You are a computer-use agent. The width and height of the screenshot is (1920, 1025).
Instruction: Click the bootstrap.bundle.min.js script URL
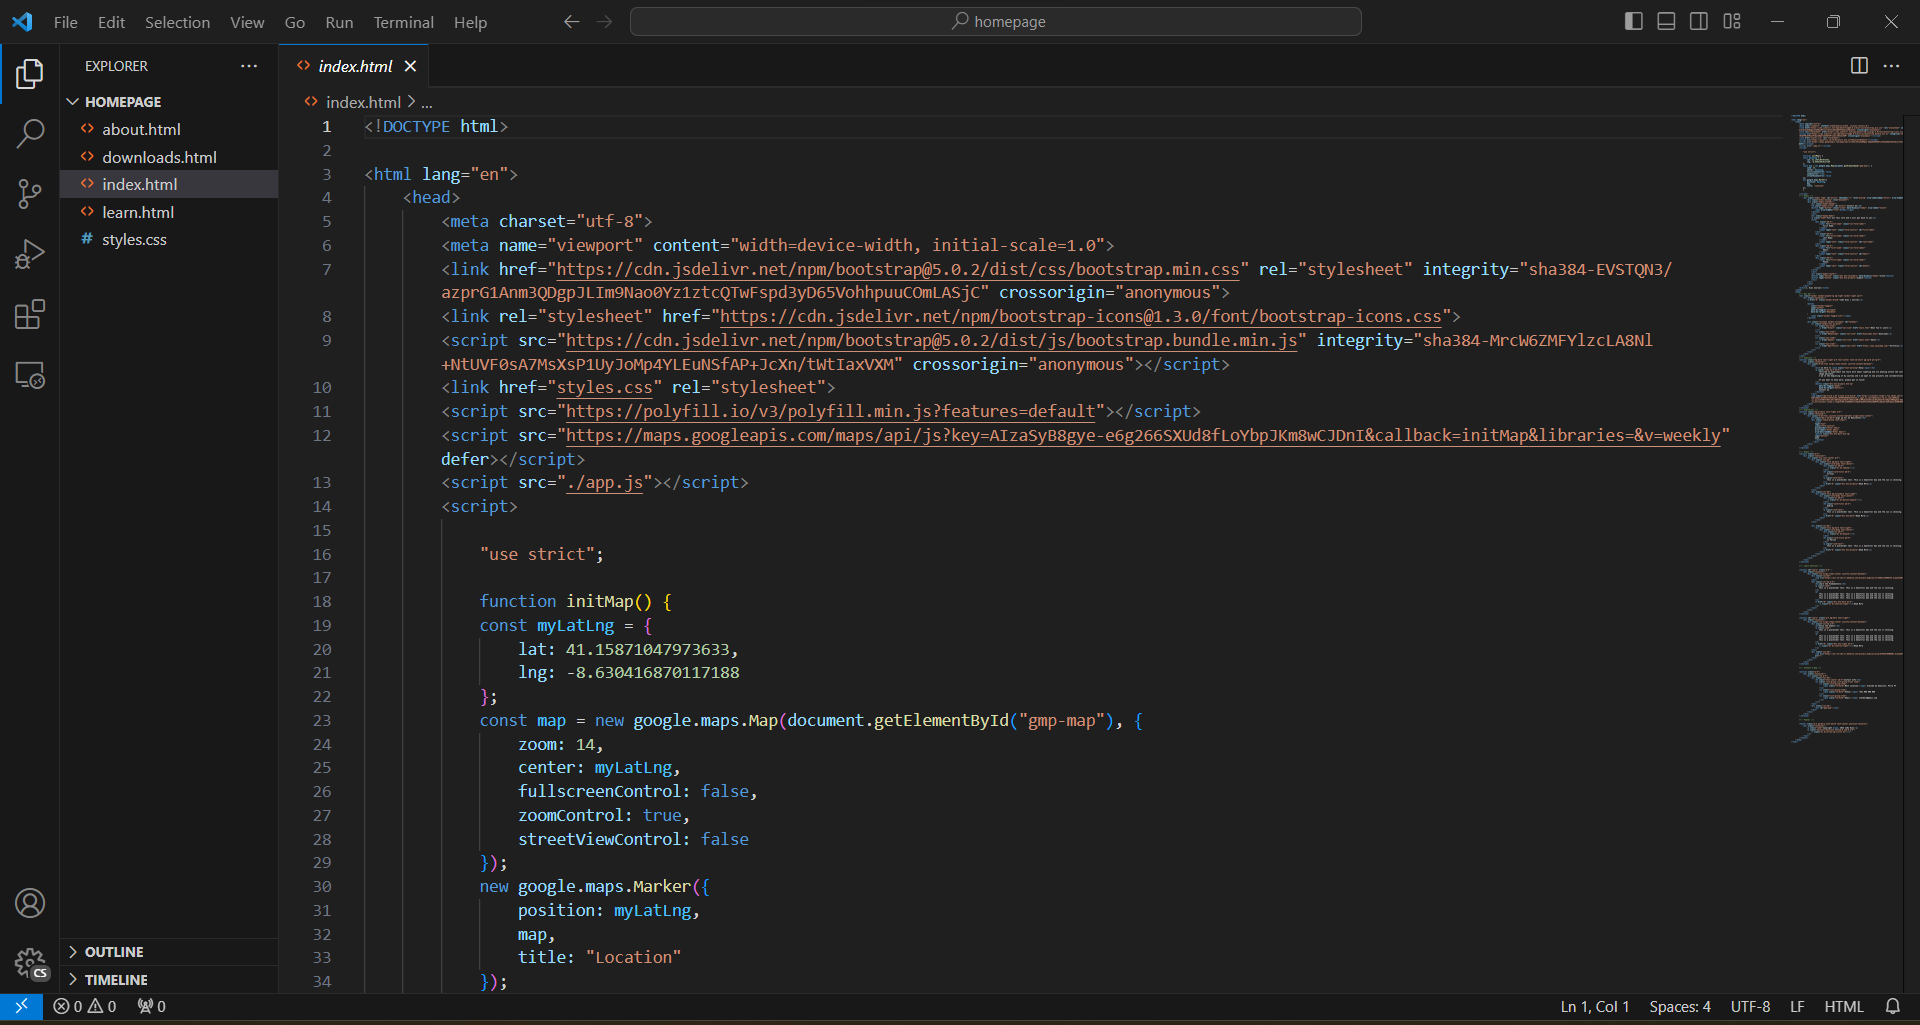(932, 340)
